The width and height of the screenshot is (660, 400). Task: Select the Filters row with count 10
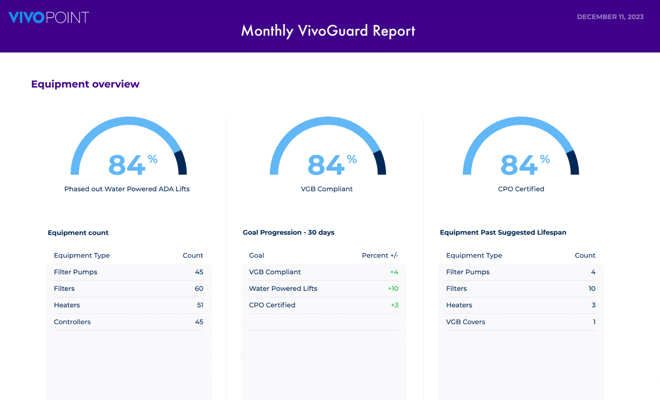point(521,288)
